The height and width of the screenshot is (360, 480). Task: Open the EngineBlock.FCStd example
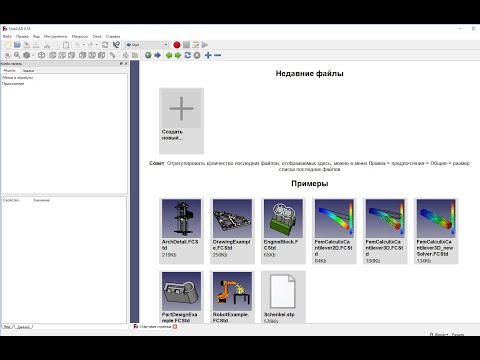click(283, 231)
